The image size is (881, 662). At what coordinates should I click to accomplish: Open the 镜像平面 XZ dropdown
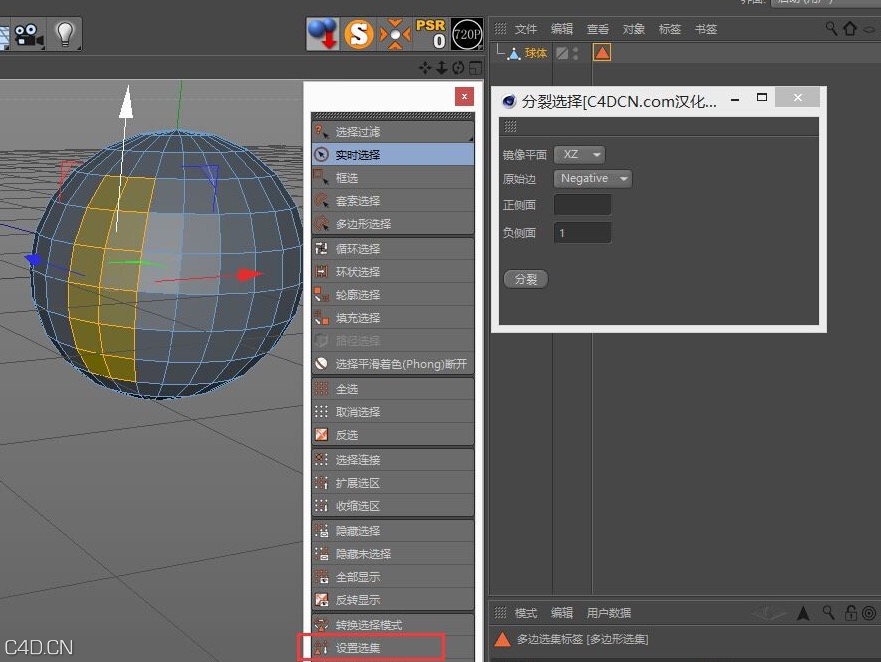pyautogui.click(x=579, y=154)
